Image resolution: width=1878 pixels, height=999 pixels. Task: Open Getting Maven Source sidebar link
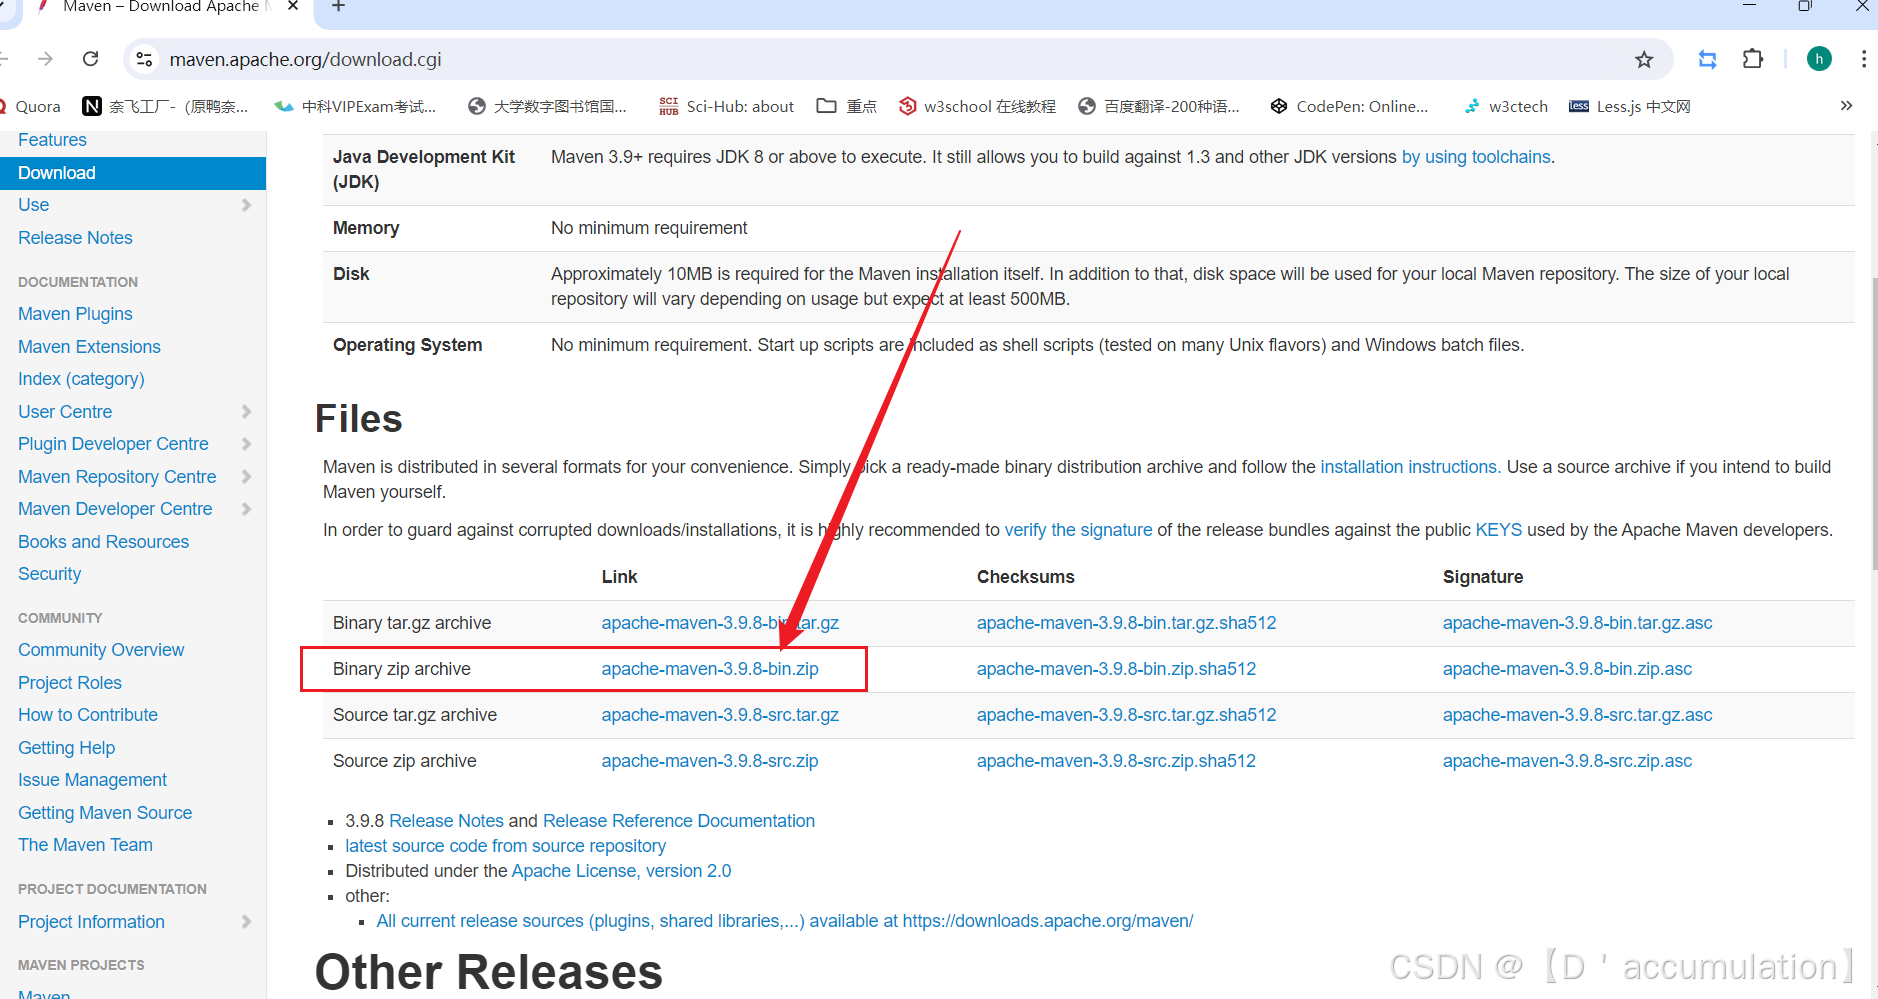(105, 813)
